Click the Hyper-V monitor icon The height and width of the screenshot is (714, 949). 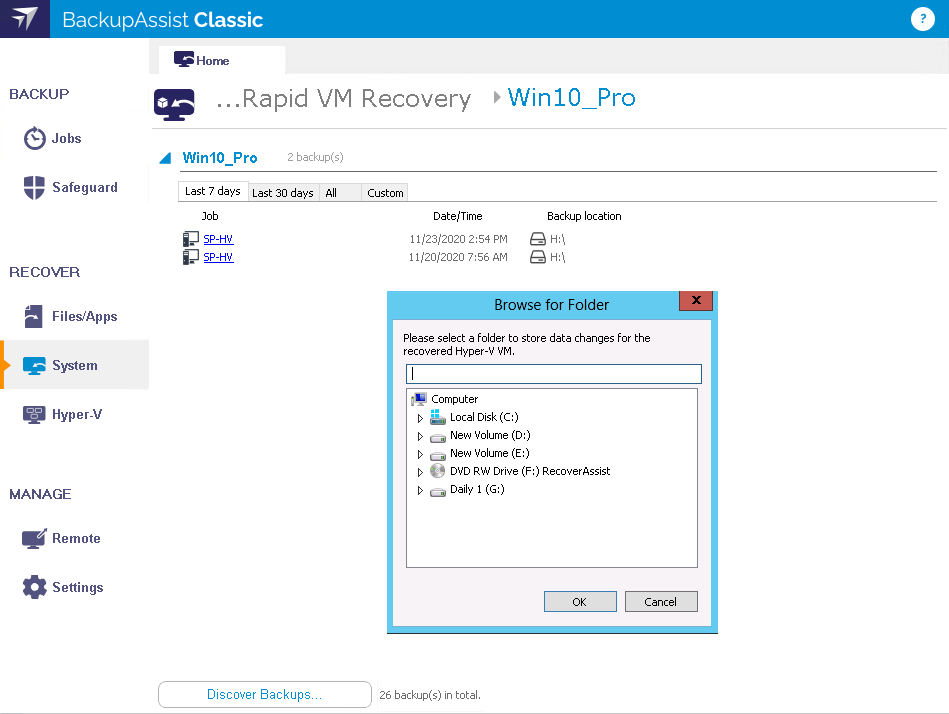34,414
